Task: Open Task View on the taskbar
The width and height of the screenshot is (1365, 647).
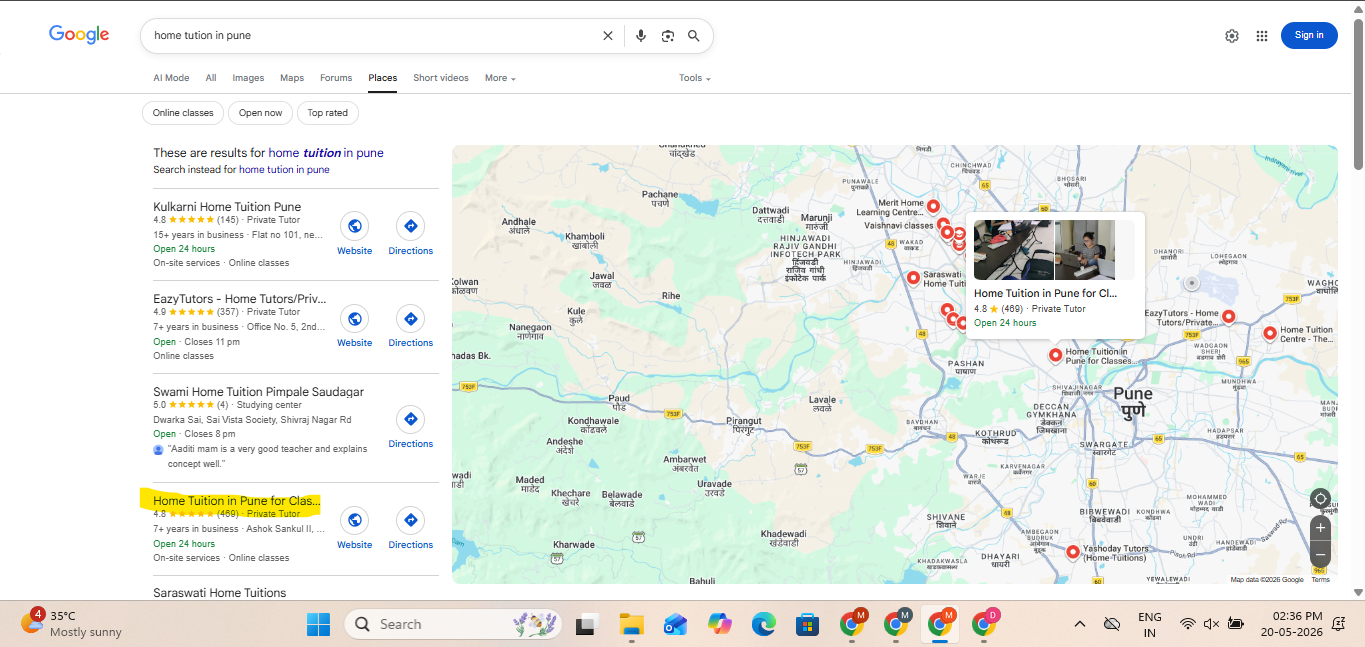Action: [586, 624]
